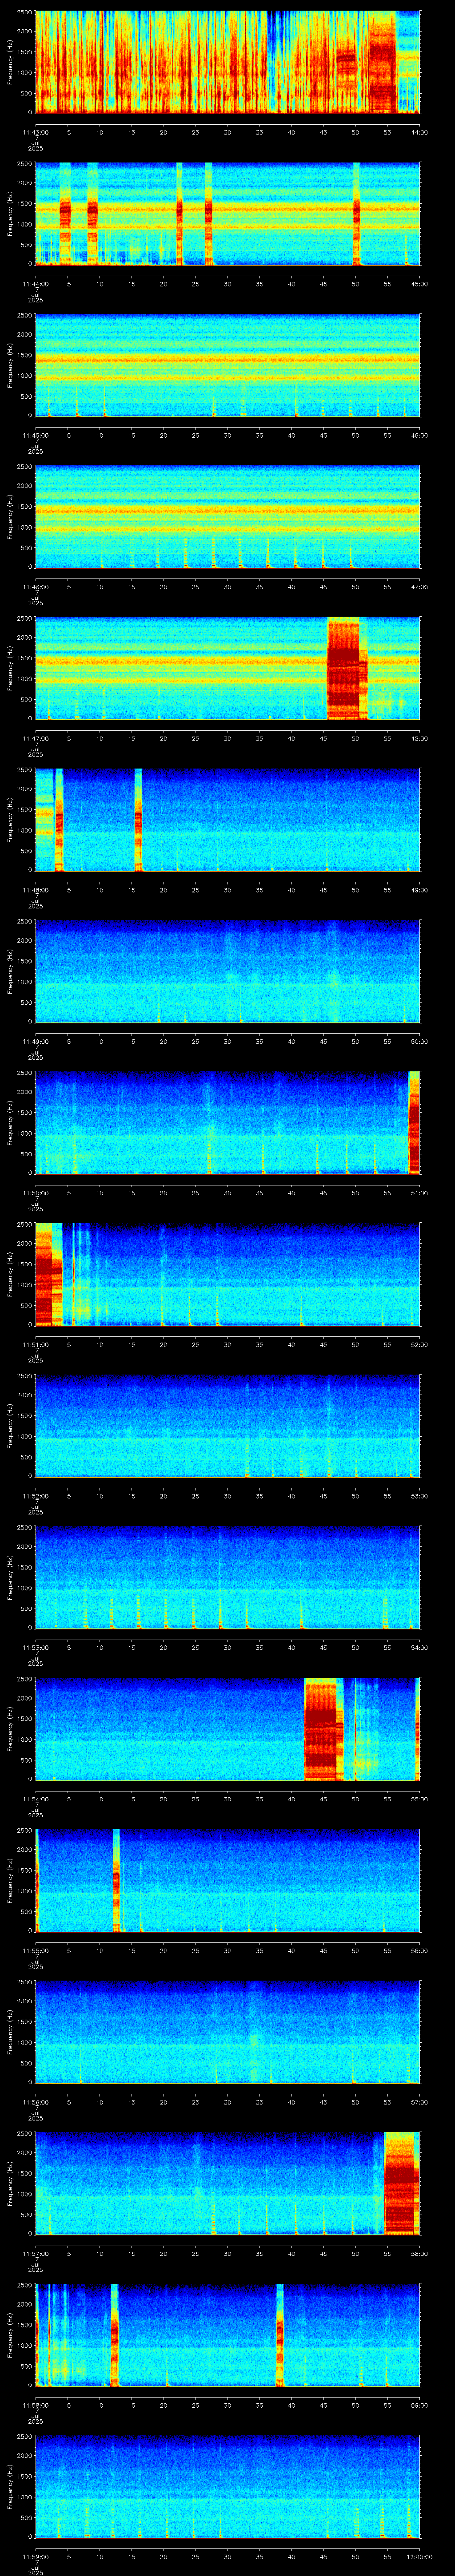The image size is (455, 2576).
Task: Click the 11:53:00 spectrogram panel
Action: click(227, 1577)
